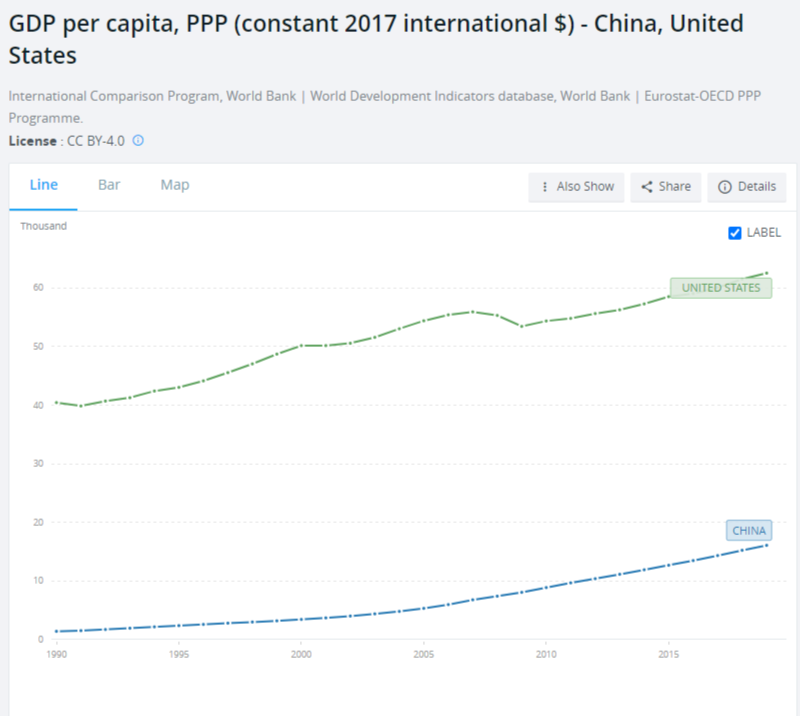The image size is (800, 716).
Task: Click the 2015 x-axis label
Action: point(668,654)
